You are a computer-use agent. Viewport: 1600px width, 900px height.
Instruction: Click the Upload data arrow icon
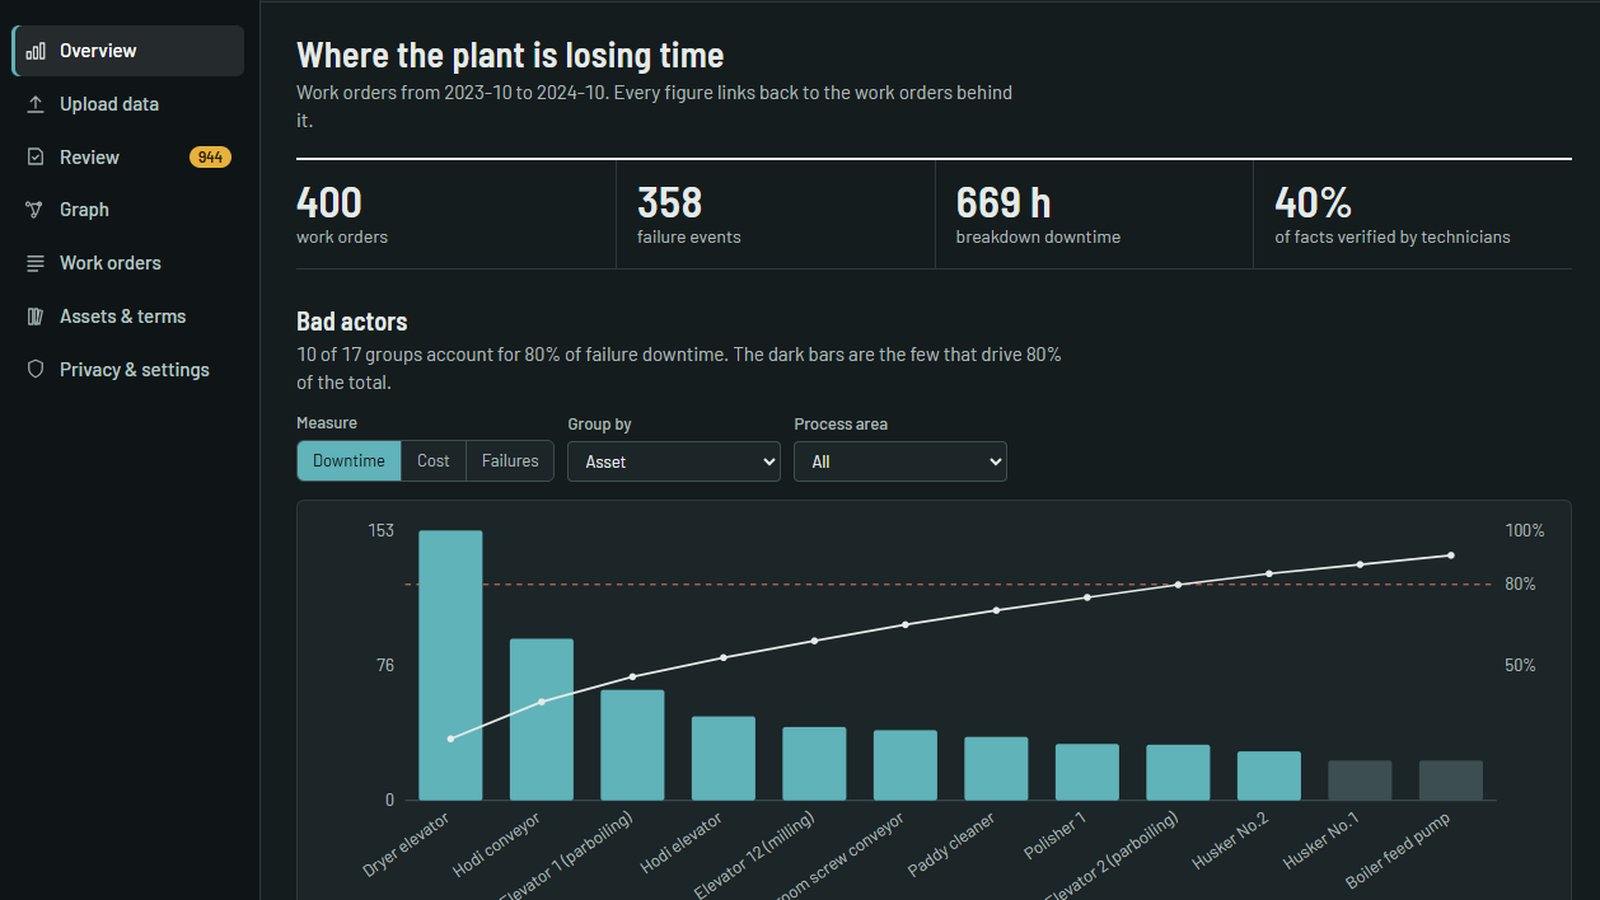[35, 104]
